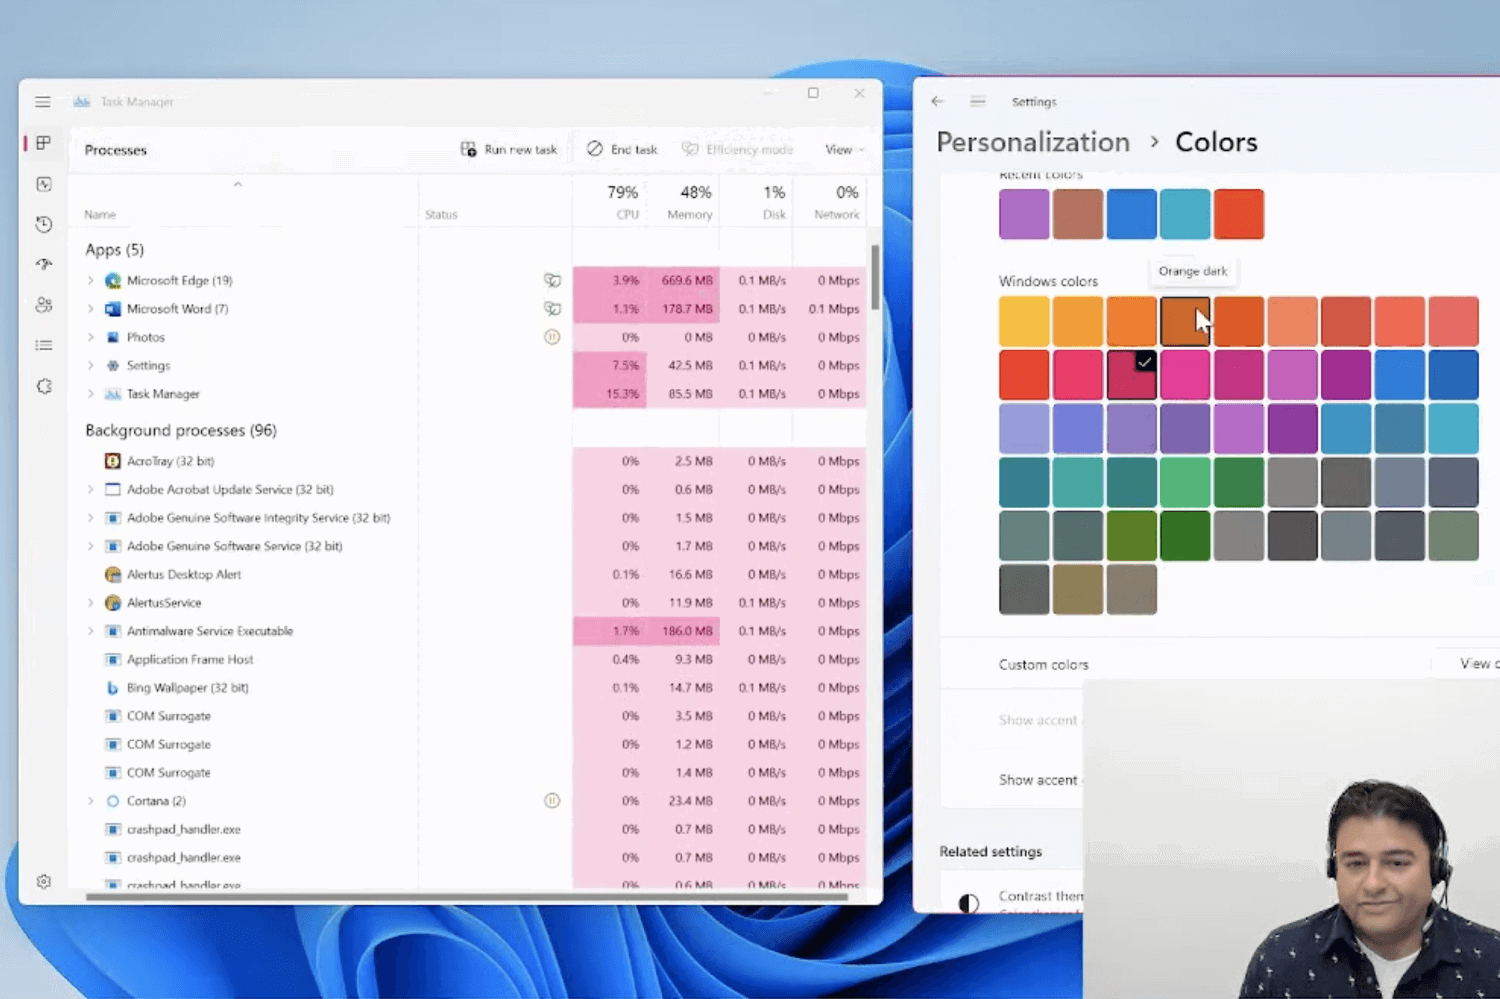Toggle the Task Manager hamburger navigation
The image size is (1500, 999).
pyautogui.click(x=43, y=102)
